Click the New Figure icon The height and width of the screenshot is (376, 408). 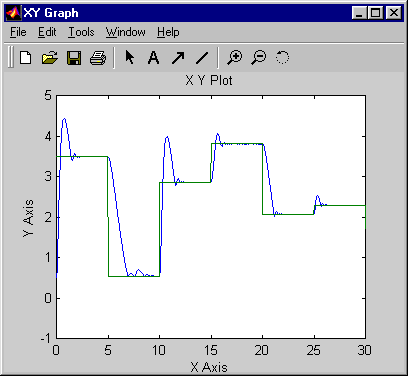click(x=26, y=58)
